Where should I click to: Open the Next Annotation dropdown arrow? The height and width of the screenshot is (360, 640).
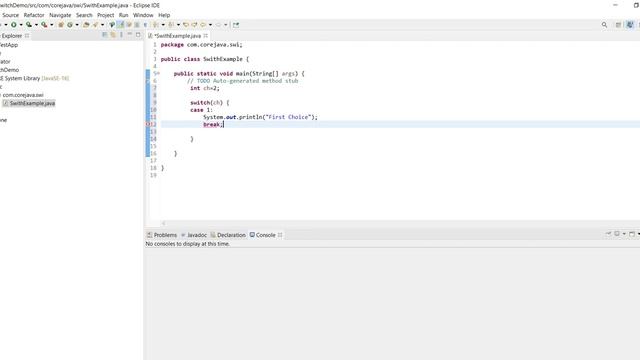click(x=163, y=25)
